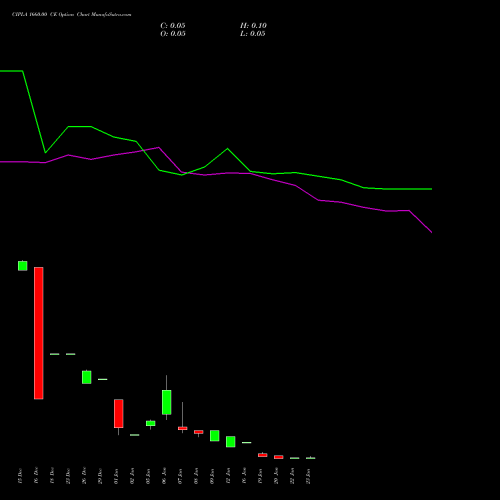Select the red candlestick with long wick above 07 Jan
This screenshot has height=500, width=500.
coord(183,428)
